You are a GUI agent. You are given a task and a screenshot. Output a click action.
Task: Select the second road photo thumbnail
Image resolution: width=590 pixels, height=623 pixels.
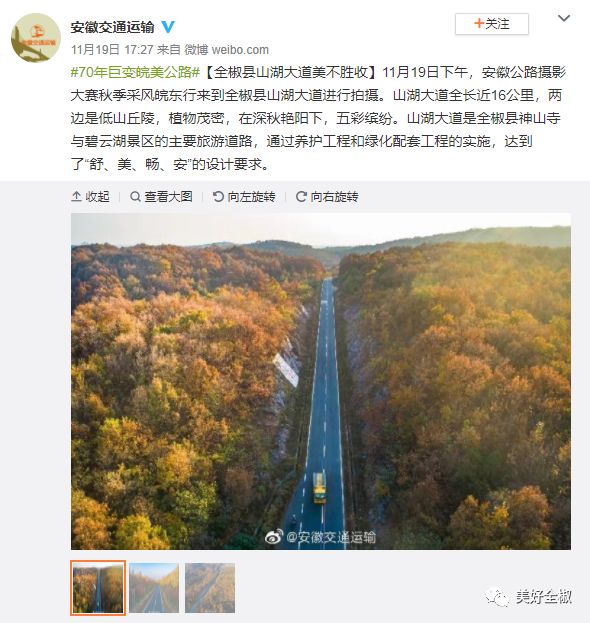154,588
